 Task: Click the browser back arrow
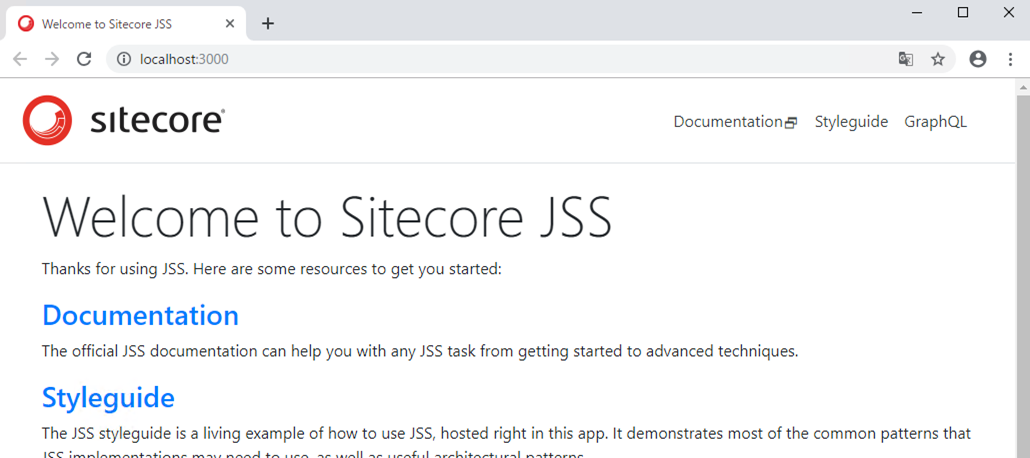click(20, 59)
